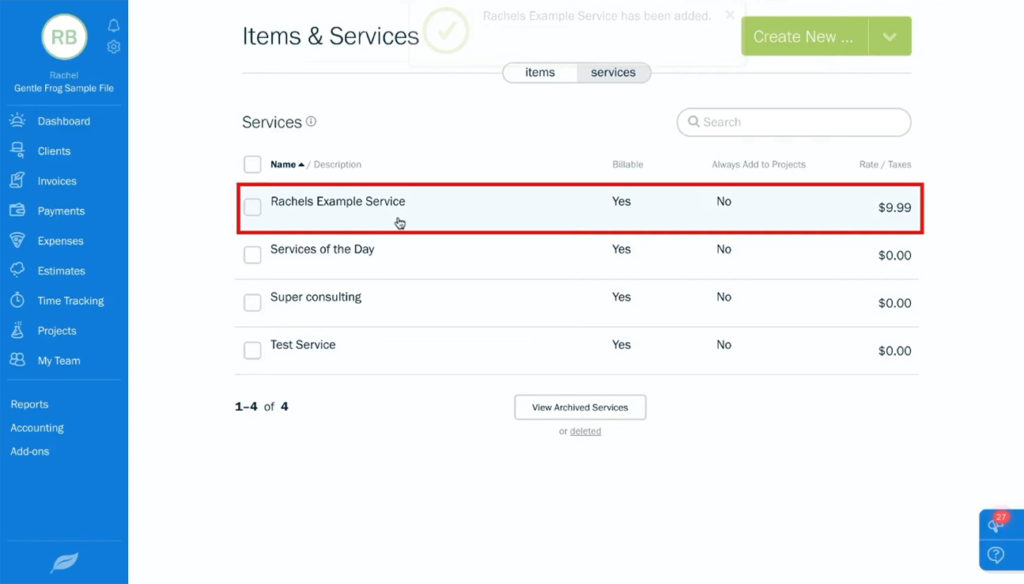Open the help question mark bubble
This screenshot has width=1024, height=584.
point(994,554)
